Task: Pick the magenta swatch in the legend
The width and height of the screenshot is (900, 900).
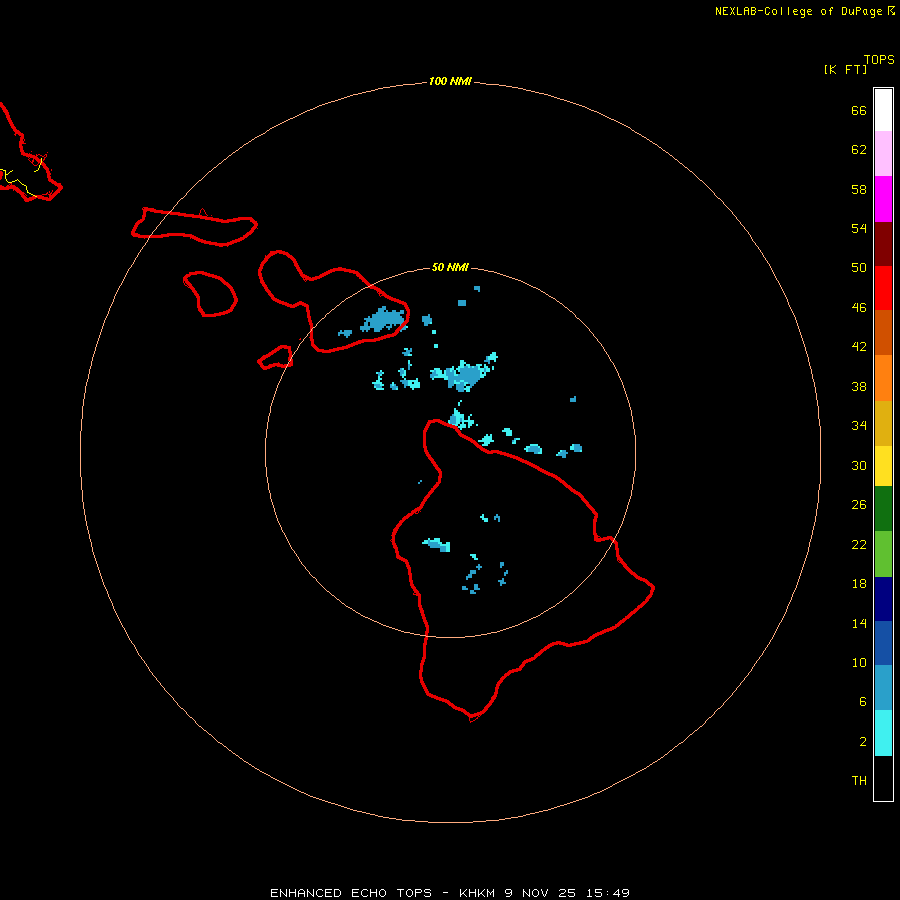Action: tap(883, 199)
